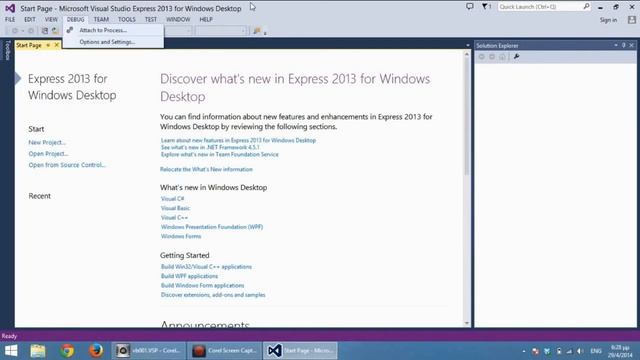Click the Start Page scroll down arrow
The width and height of the screenshot is (640, 360).
(x=467, y=323)
